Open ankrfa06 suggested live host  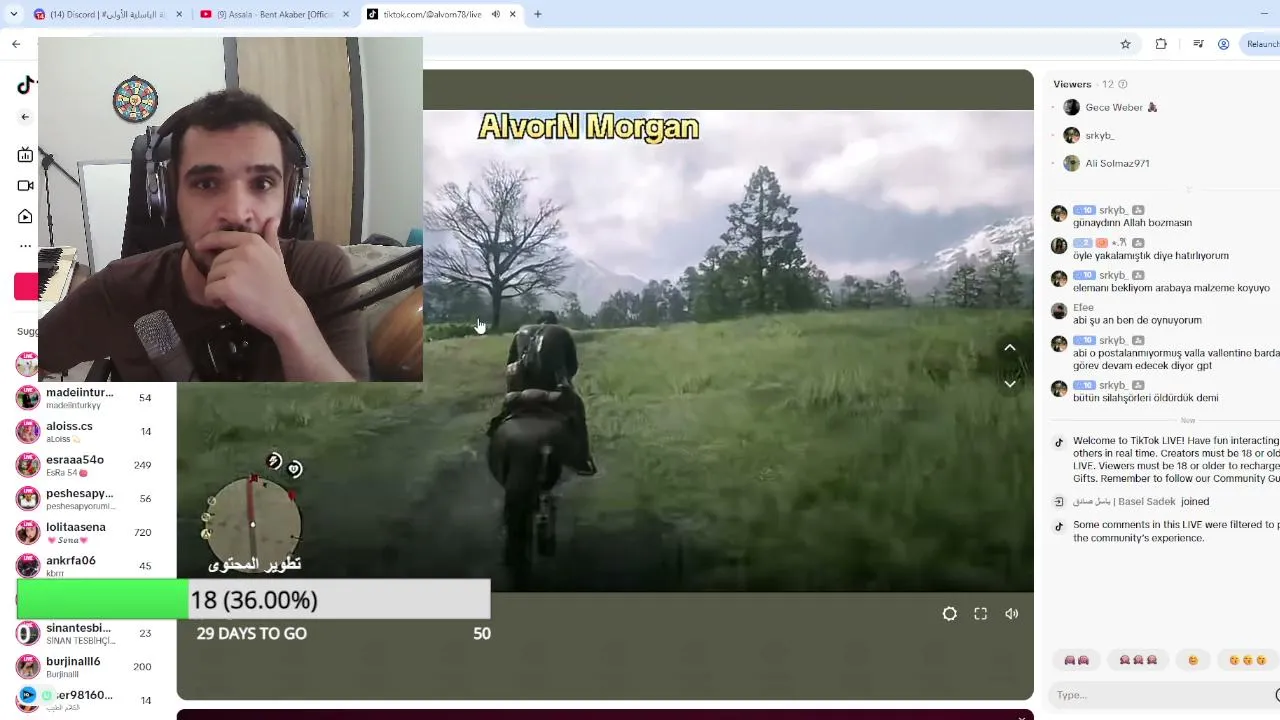tap(85, 565)
